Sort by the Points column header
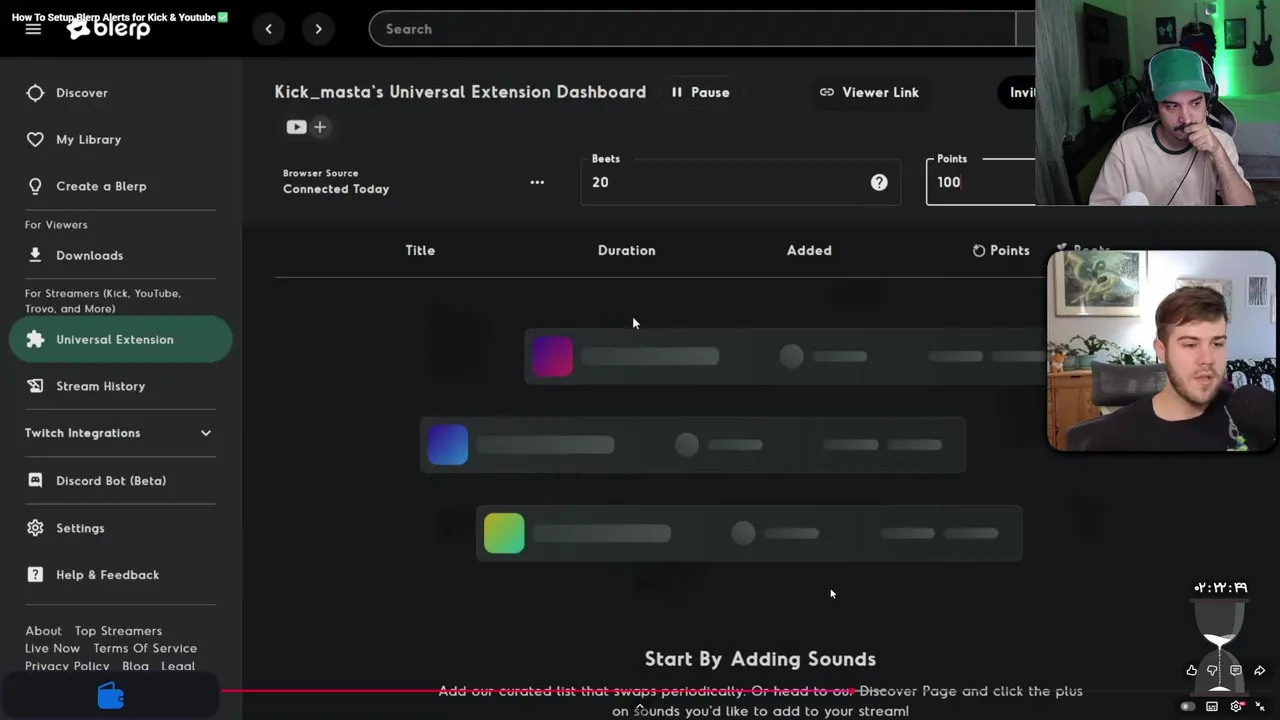 pos(1001,250)
